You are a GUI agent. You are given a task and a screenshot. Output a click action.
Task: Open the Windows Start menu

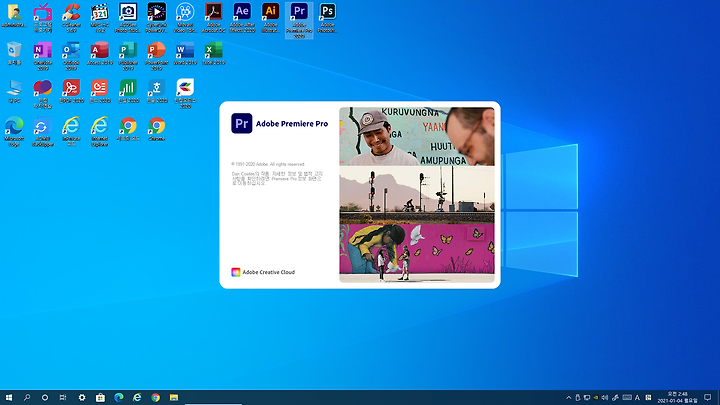tap(9, 398)
